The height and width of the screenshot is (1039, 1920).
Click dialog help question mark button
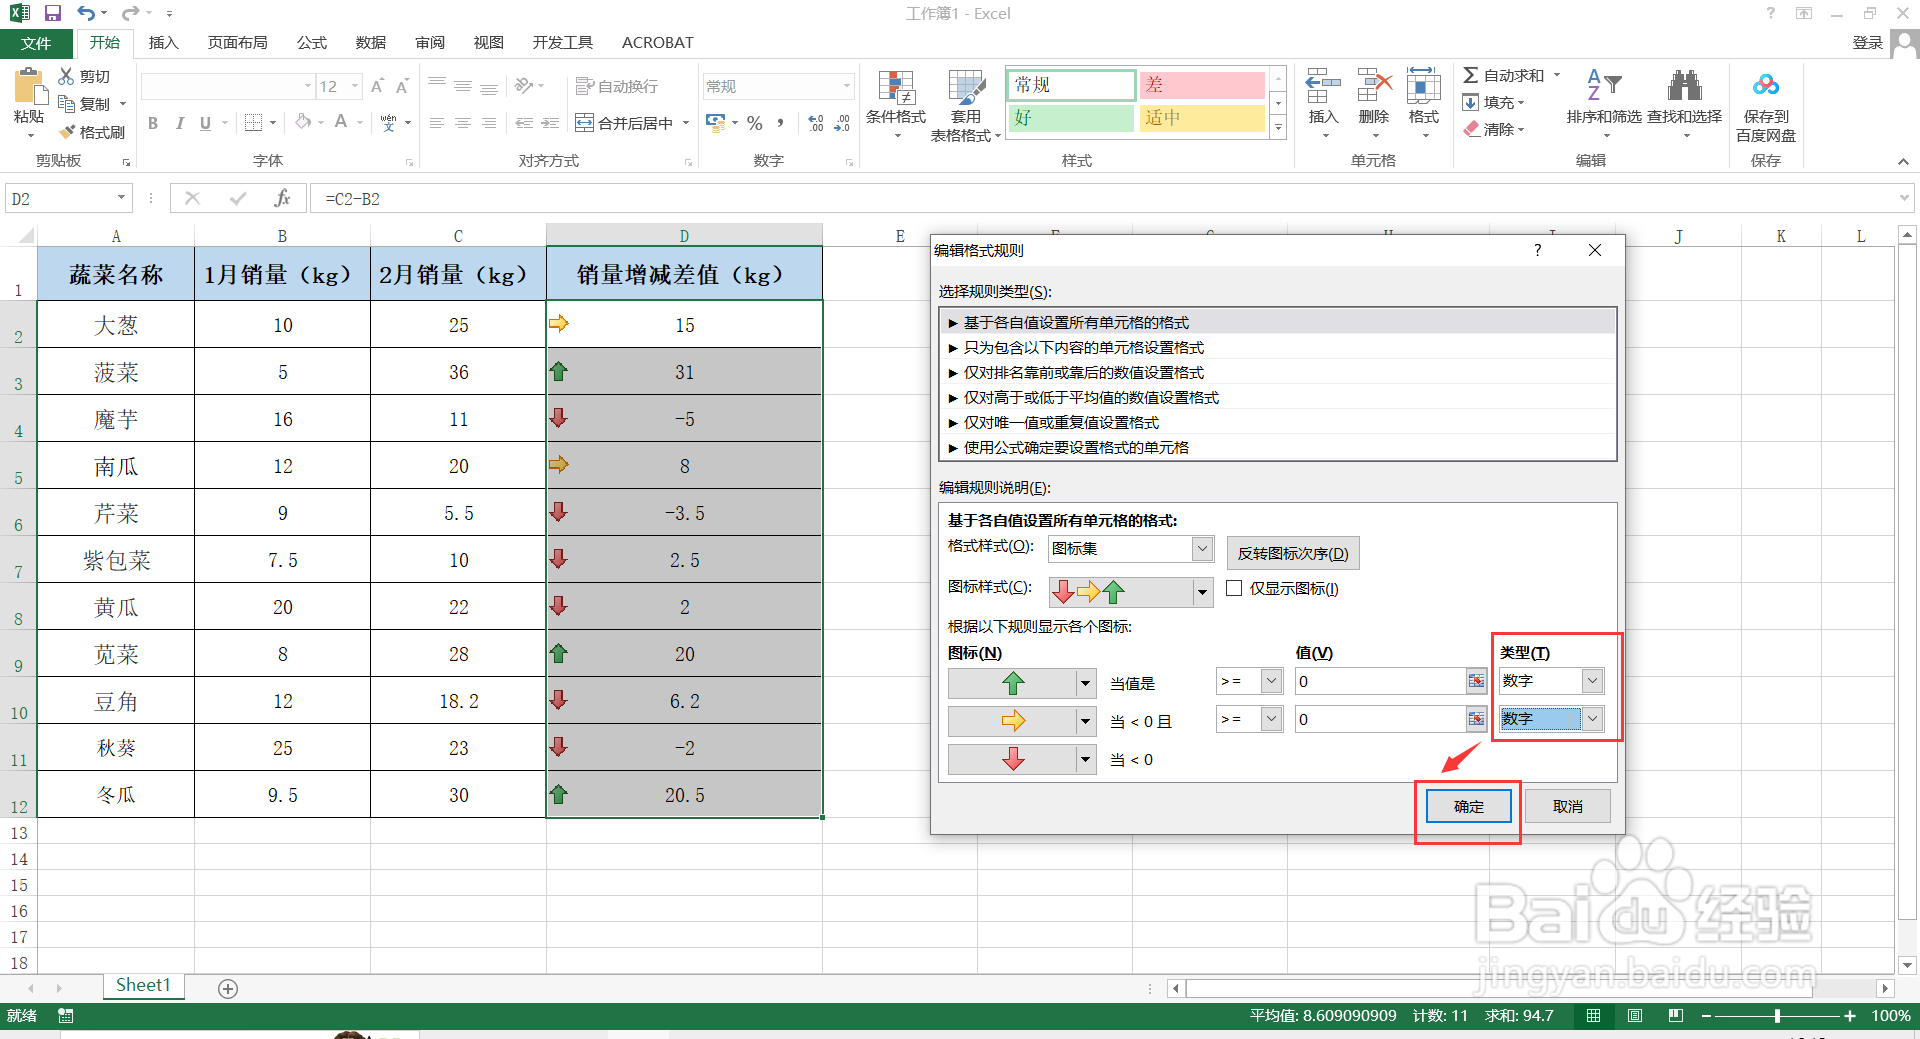coord(1538,250)
